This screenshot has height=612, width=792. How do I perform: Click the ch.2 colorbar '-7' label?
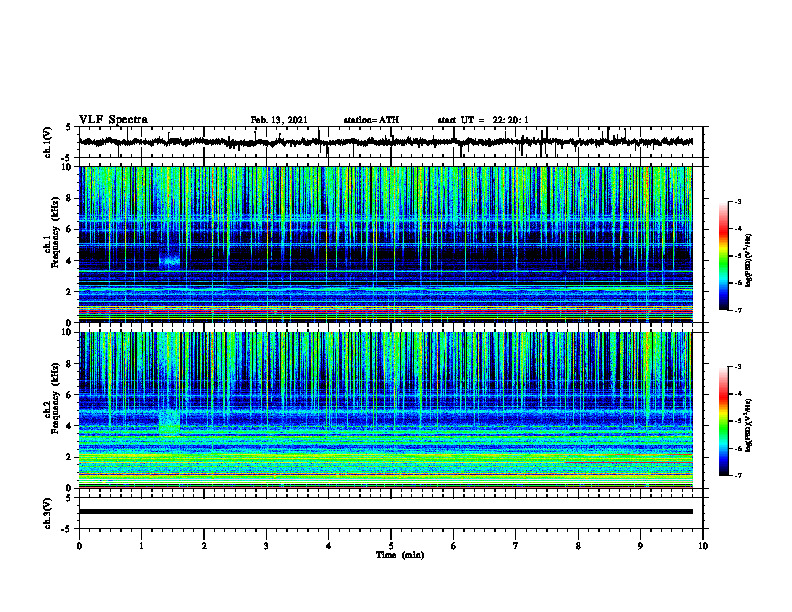pos(738,475)
